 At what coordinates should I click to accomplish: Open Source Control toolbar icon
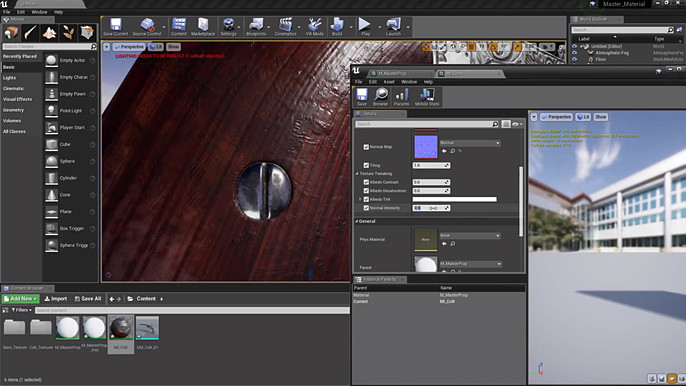coord(147,27)
